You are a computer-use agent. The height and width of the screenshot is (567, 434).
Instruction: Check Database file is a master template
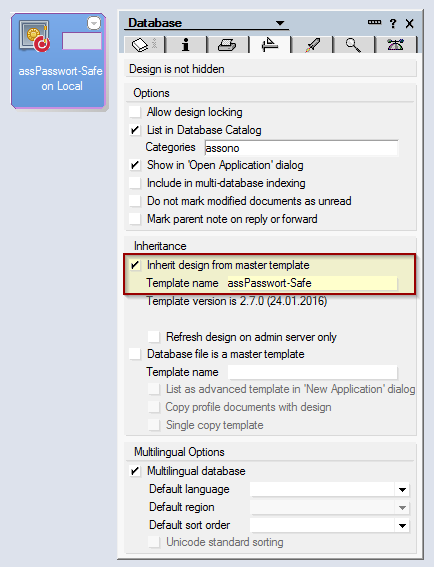135,354
